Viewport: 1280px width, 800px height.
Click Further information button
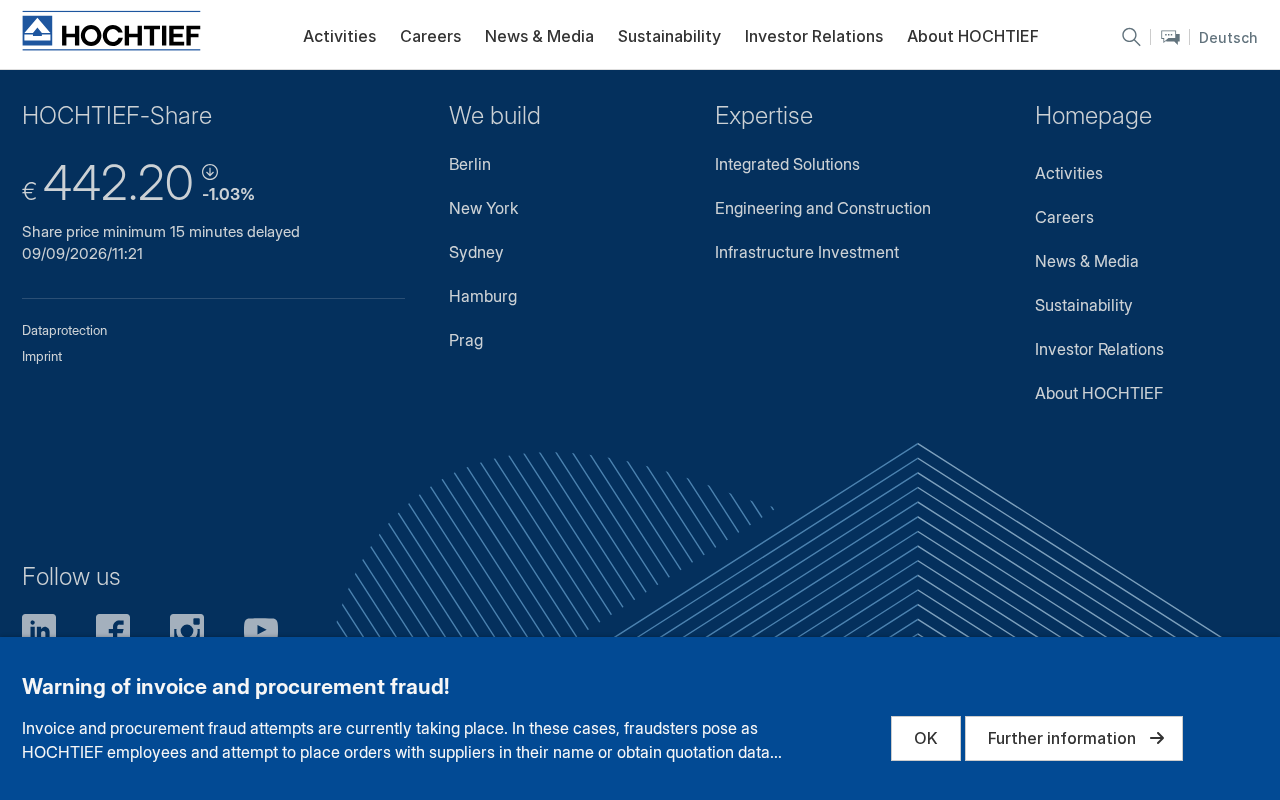click(1074, 738)
